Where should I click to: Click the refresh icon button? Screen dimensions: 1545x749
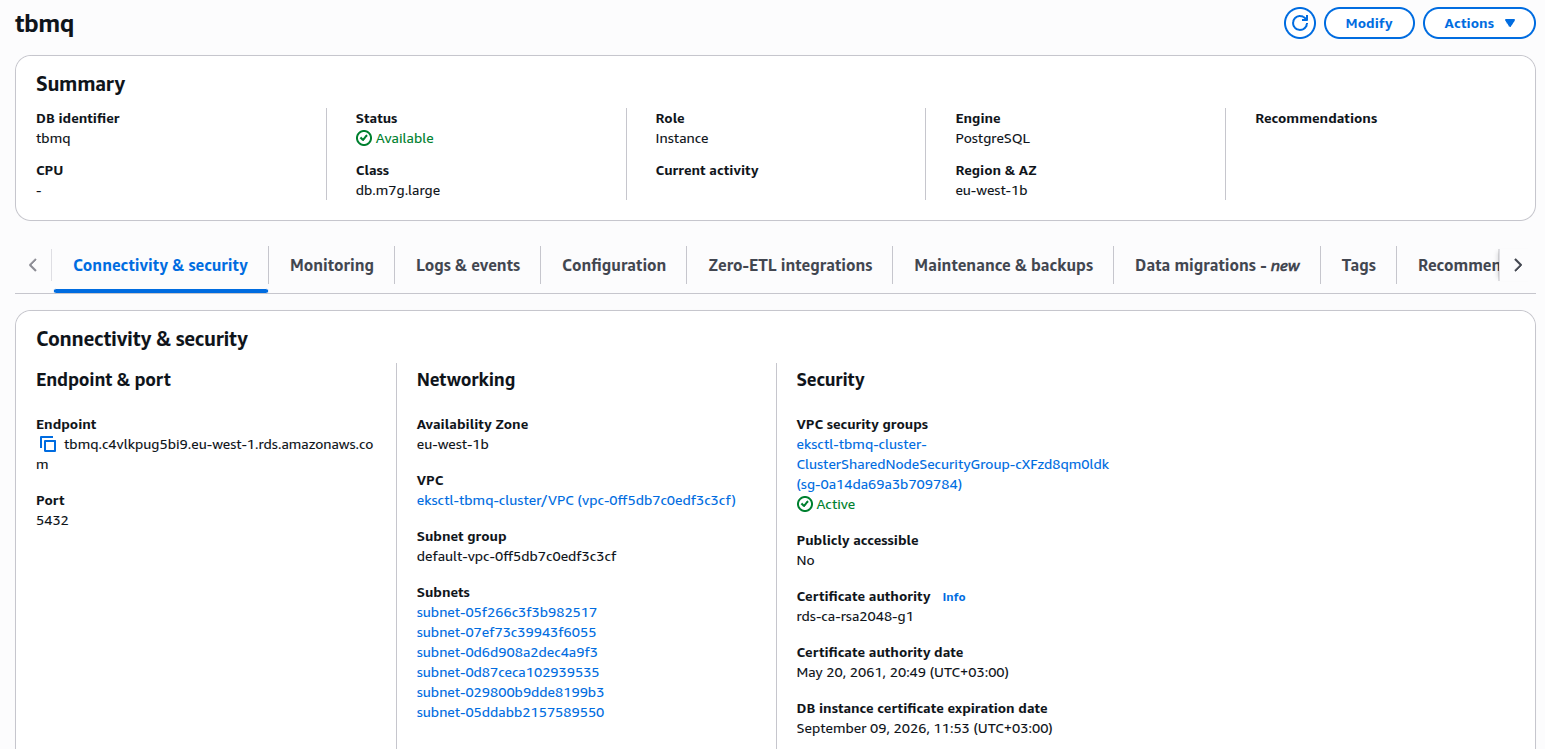1299,23
